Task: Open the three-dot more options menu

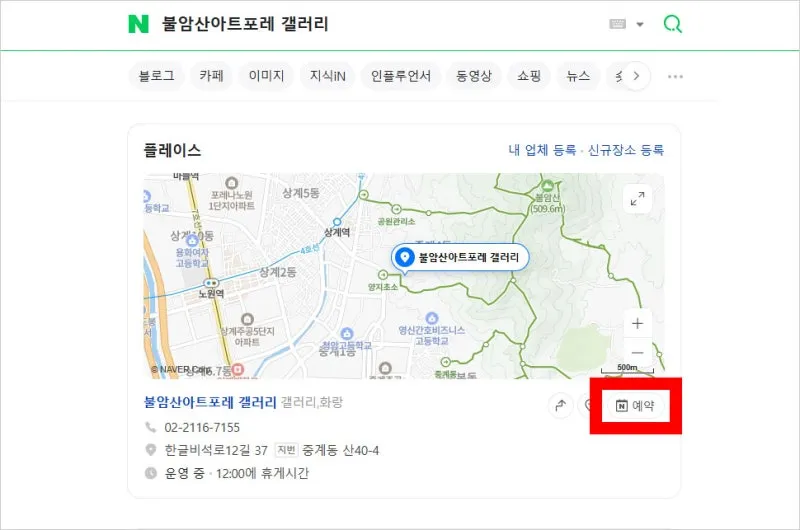Action: [675, 77]
